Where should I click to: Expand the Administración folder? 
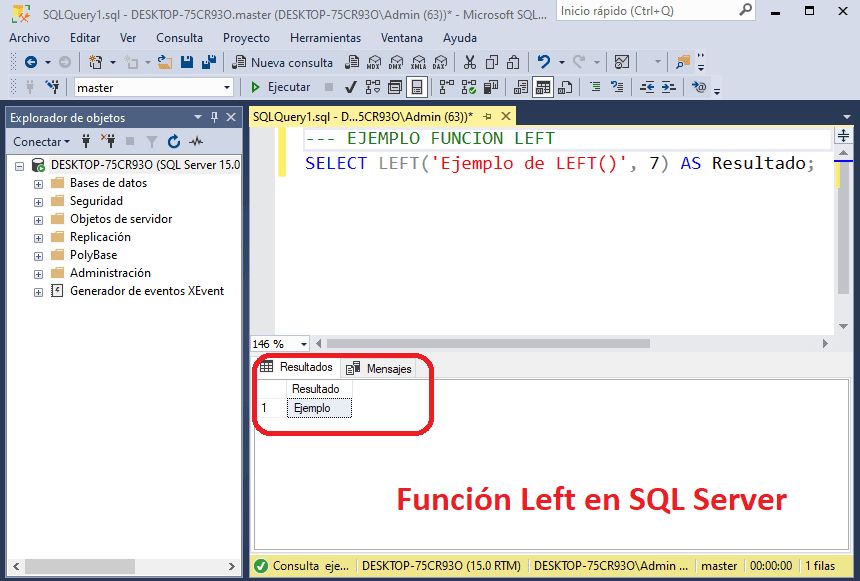[x=38, y=274]
